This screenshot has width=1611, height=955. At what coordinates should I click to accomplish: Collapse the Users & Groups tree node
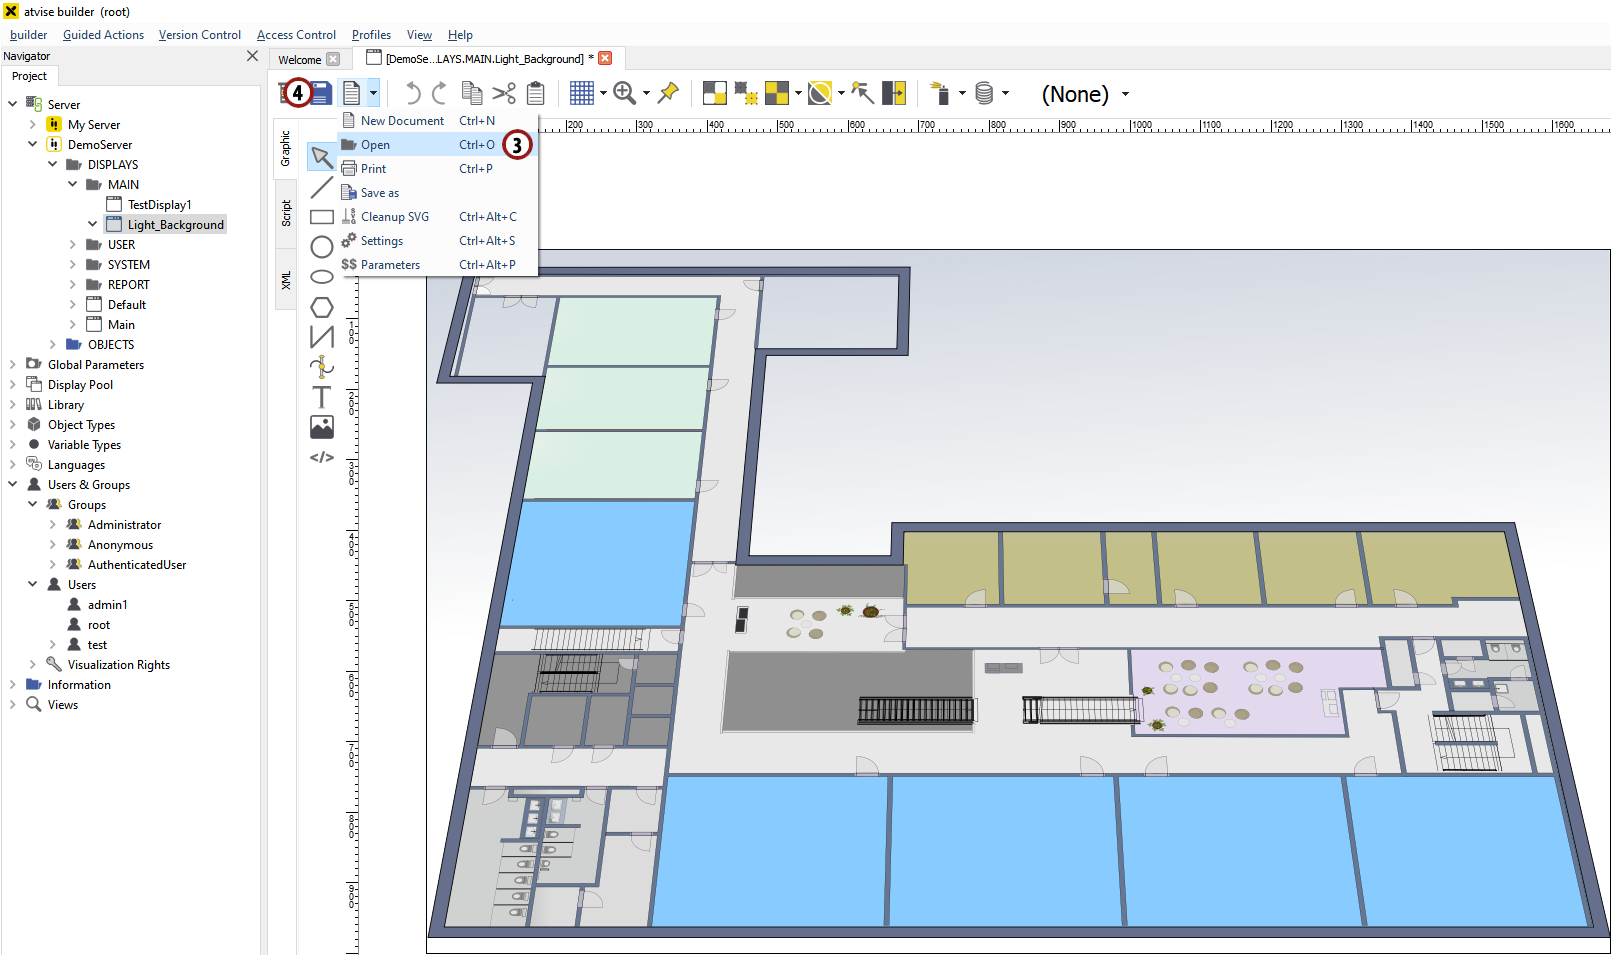coord(12,485)
